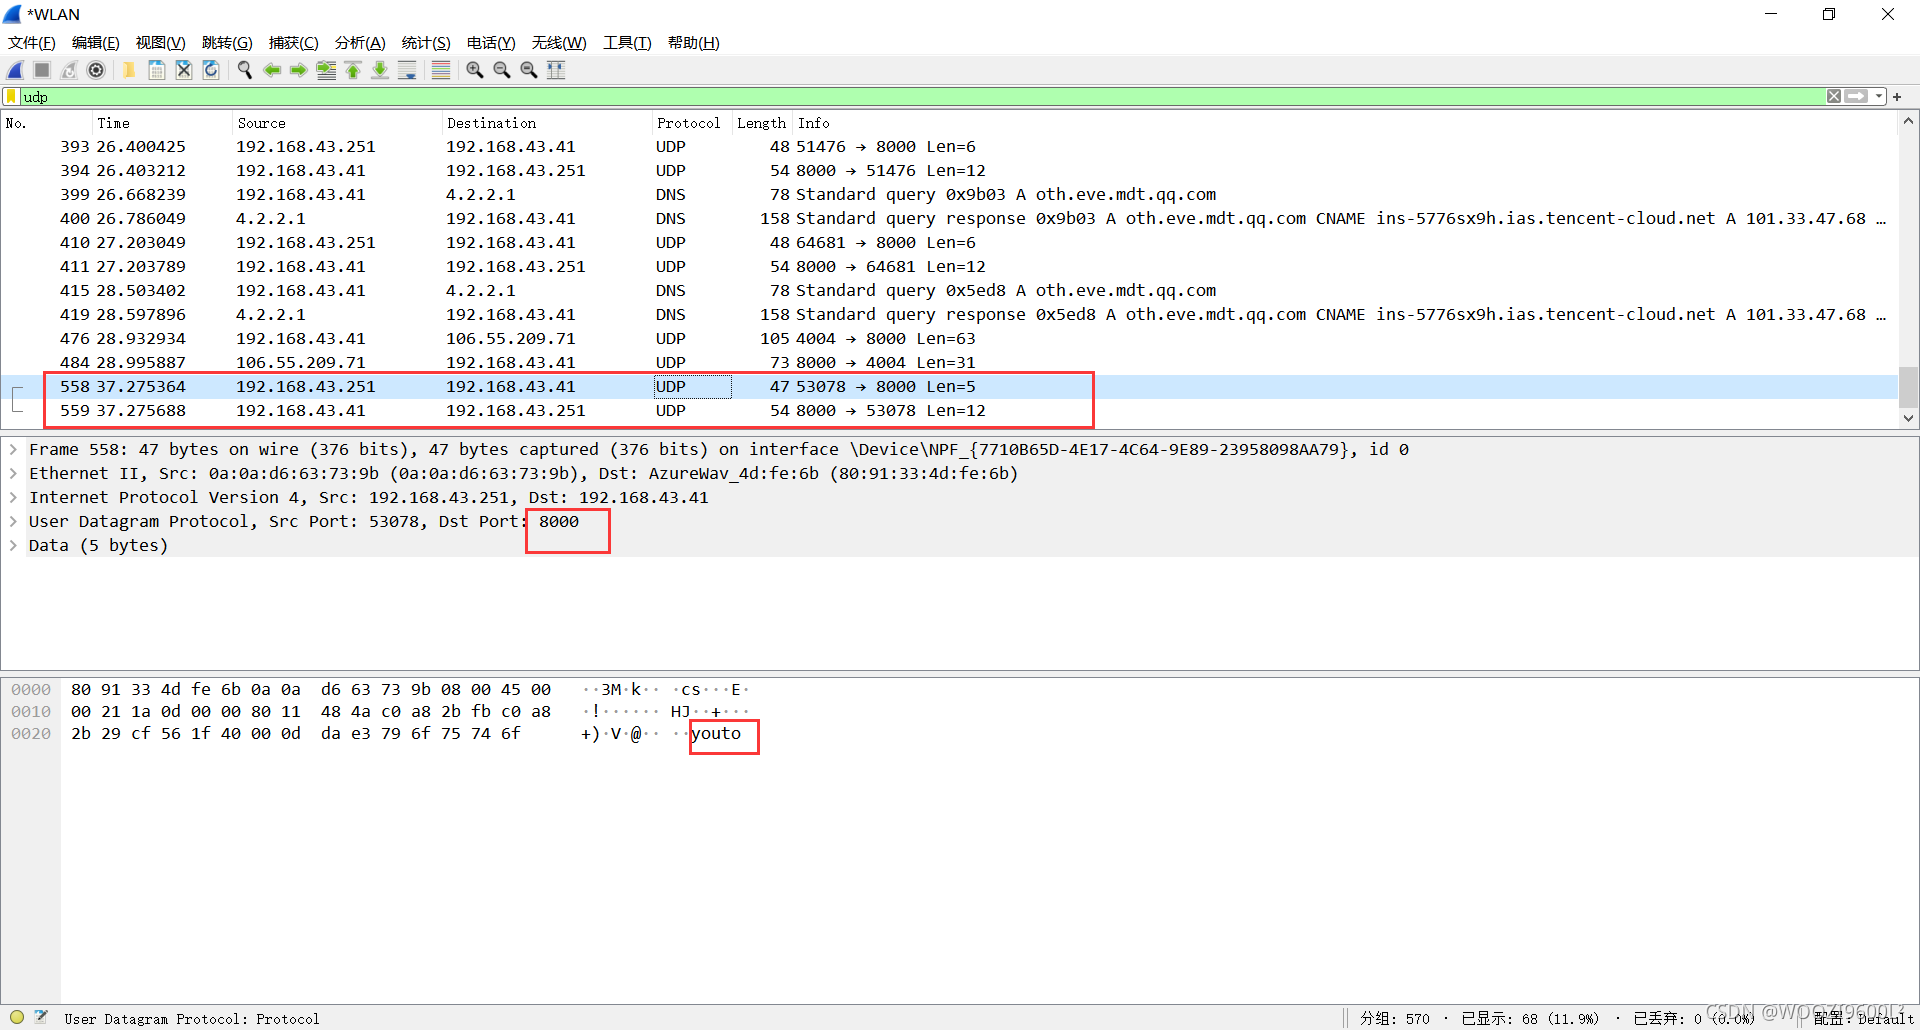Click the packet list scrollbar down arrow
This screenshot has height=1030, width=1920.
click(x=1908, y=419)
